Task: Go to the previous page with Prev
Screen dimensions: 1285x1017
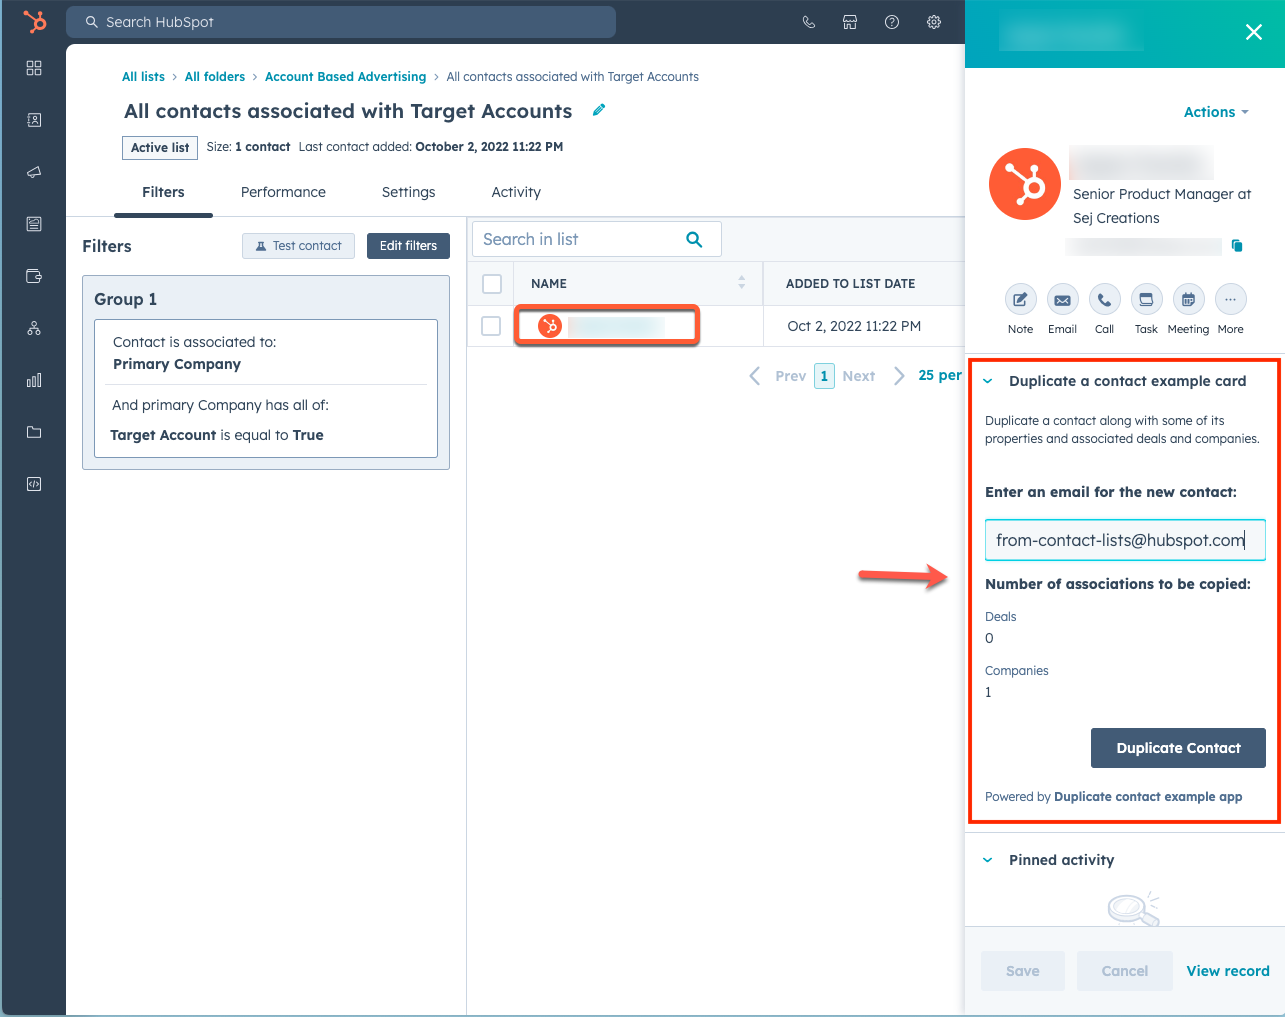Action: 778,376
